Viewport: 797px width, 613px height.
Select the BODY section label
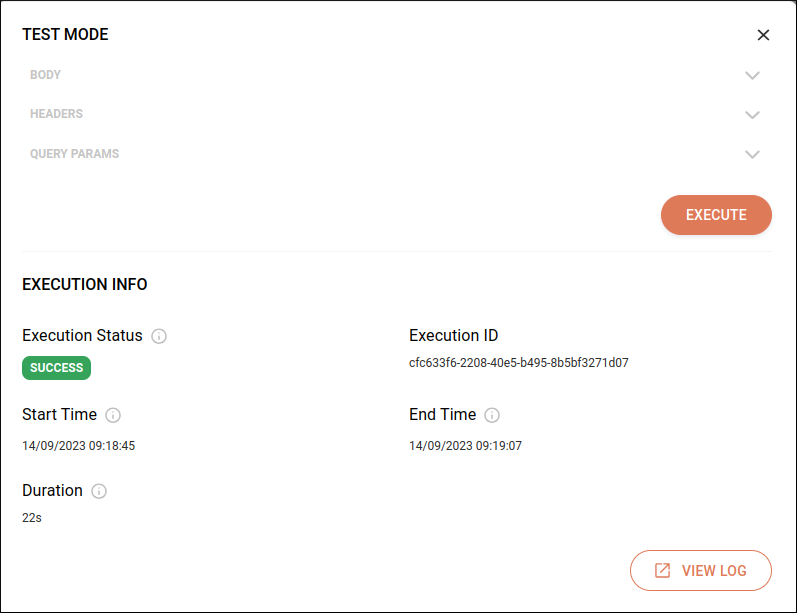(46, 75)
